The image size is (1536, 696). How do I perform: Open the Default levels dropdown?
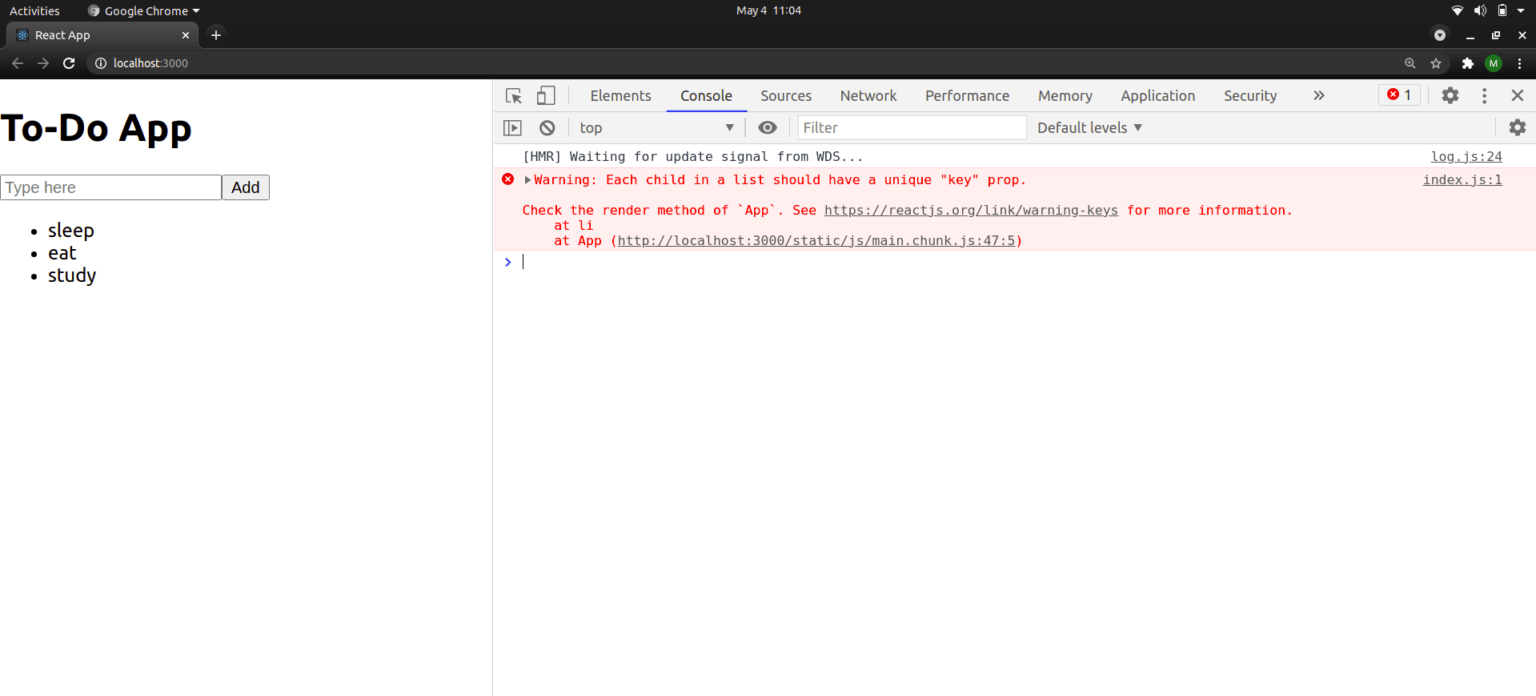[x=1088, y=127]
